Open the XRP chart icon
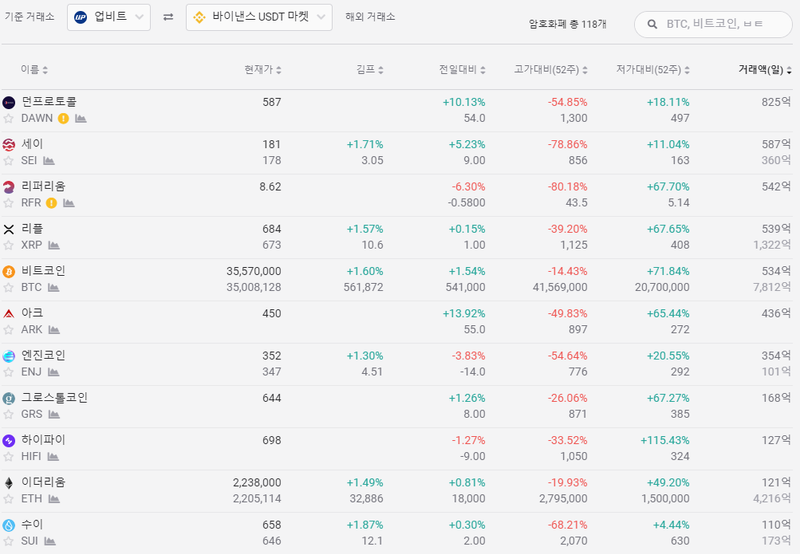Image resolution: width=800 pixels, height=554 pixels. pos(54,245)
